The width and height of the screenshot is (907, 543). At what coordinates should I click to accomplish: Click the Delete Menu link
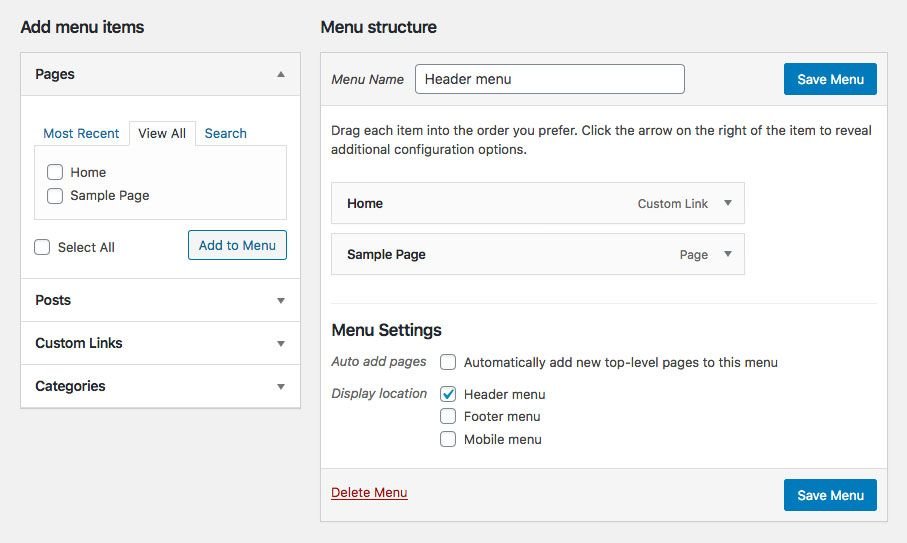(x=369, y=493)
